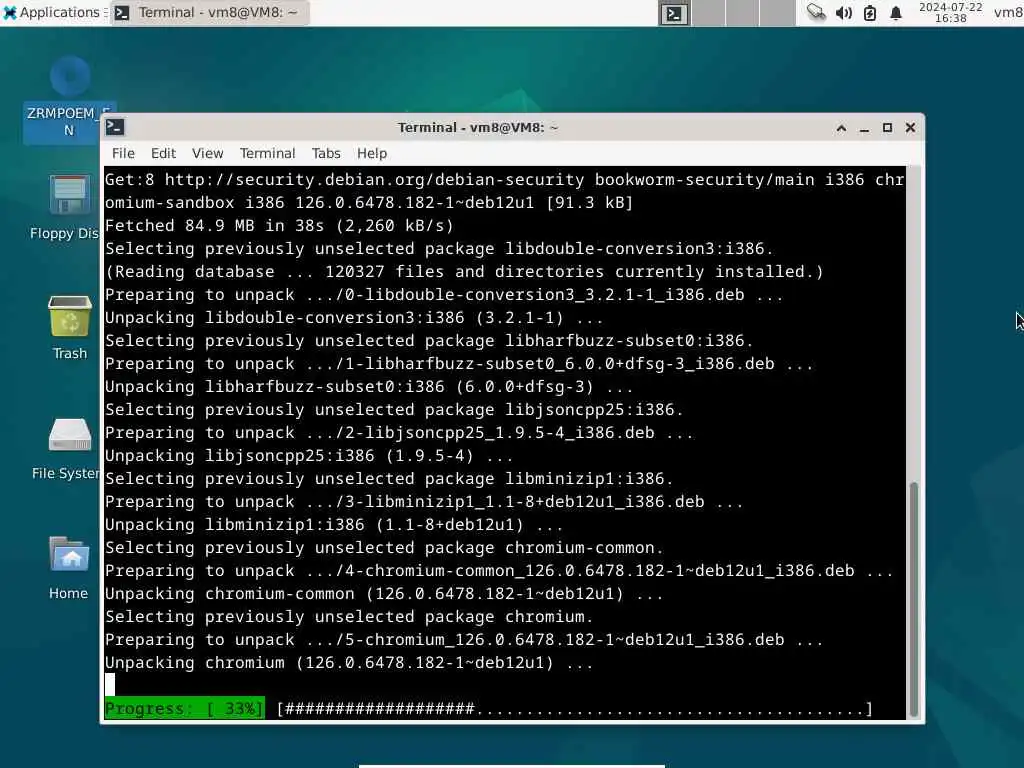This screenshot has height=768, width=1024.
Task: Open the volume speaker icon
Action: pos(843,13)
